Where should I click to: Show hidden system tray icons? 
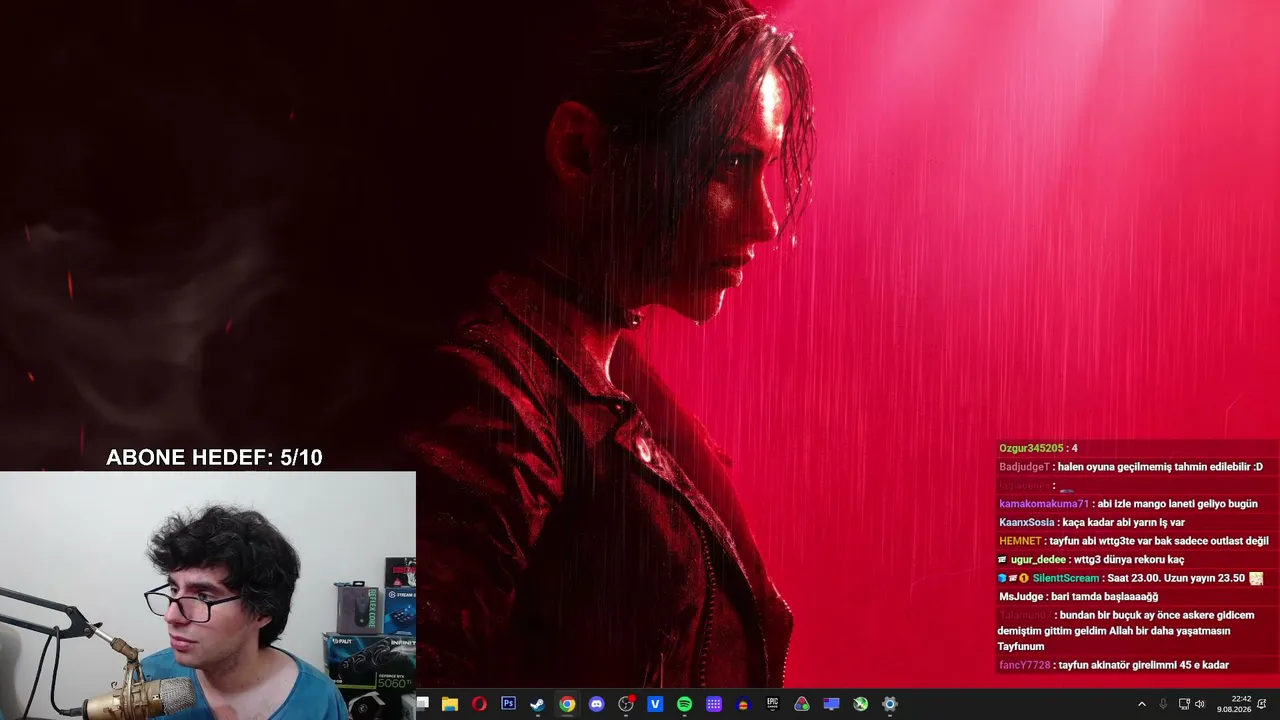coord(1142,704)
